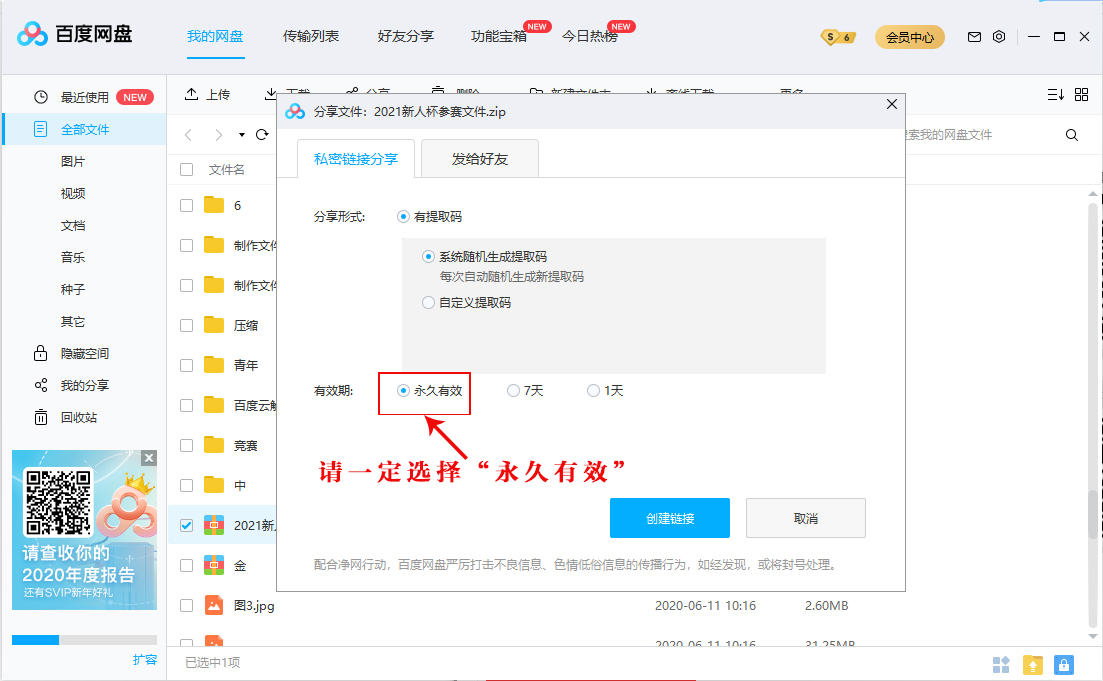
Task: Open the coin points badge icon
Action: coord(838,37)
